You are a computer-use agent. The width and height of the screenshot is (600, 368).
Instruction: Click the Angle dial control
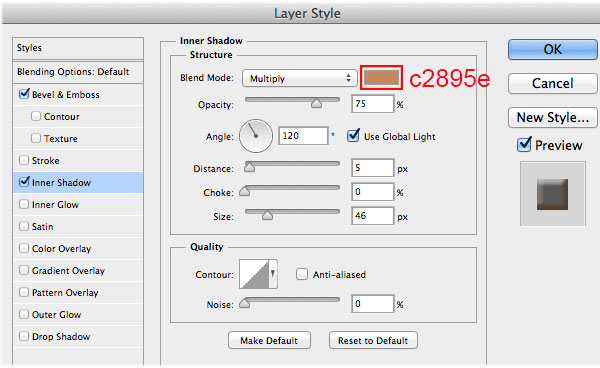coord(256,136)
